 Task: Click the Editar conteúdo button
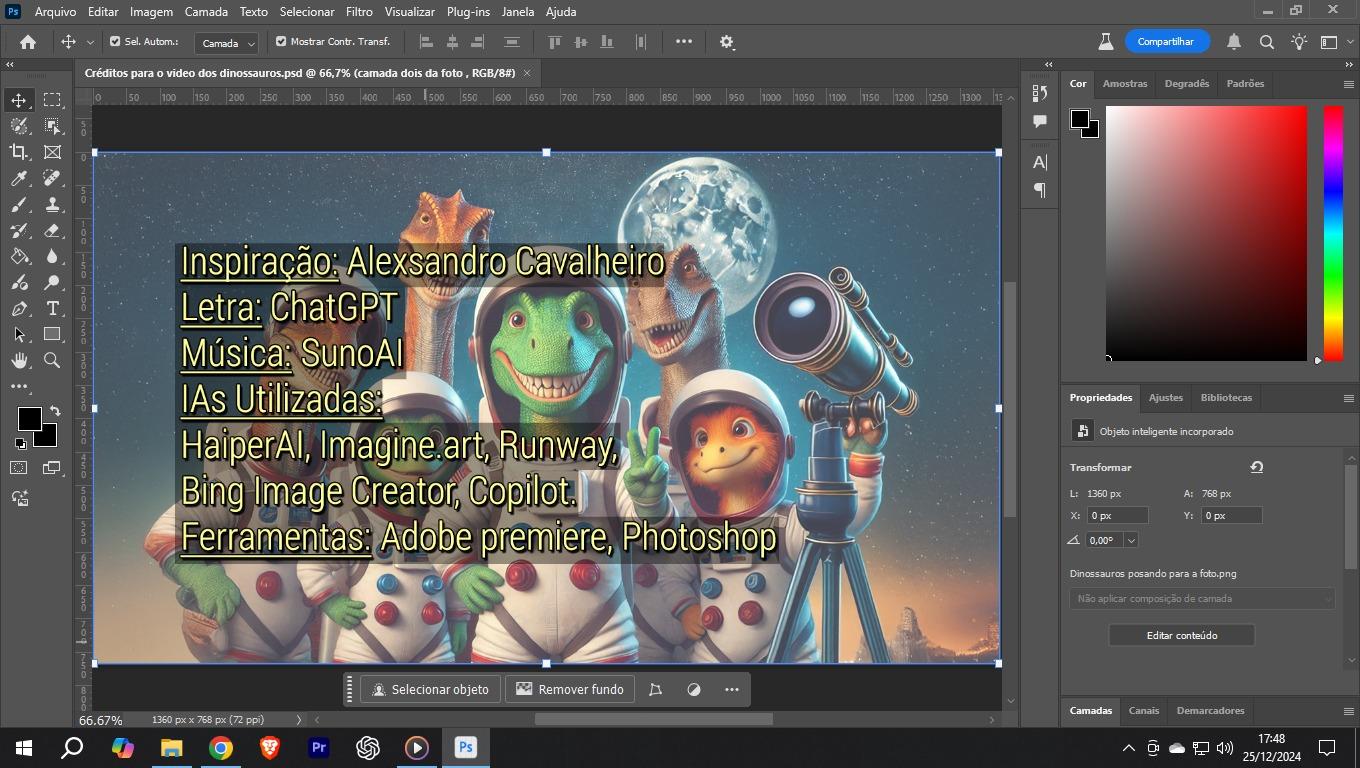coord(1181,635)
